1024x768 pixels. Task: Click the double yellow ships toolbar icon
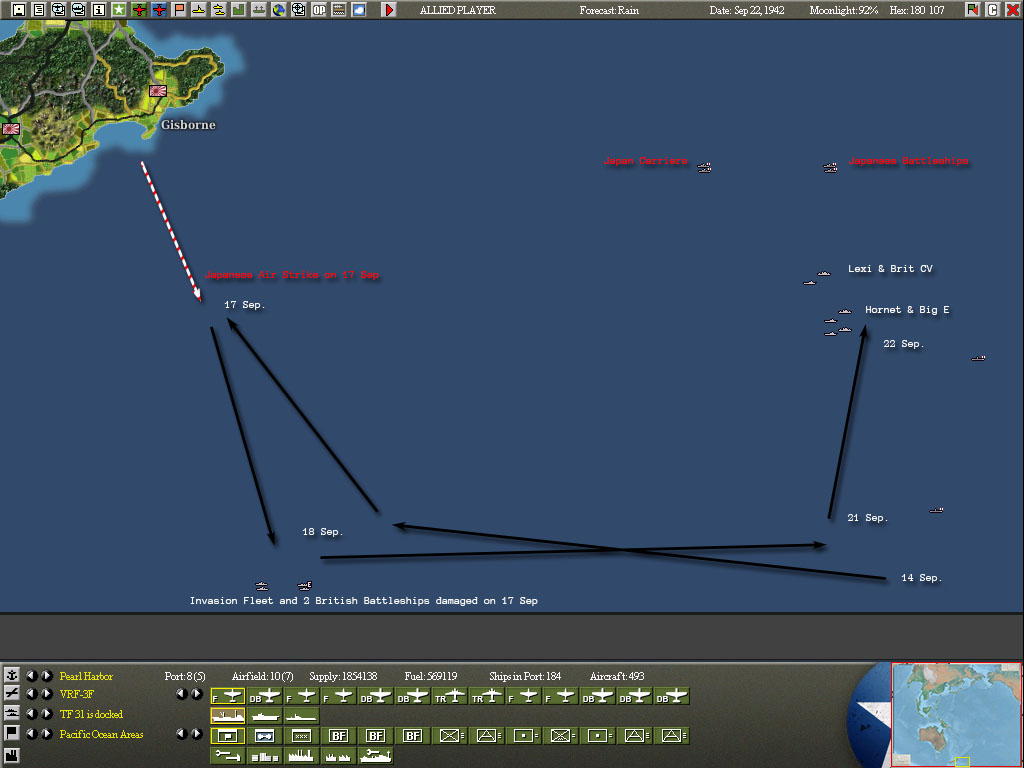[x=219, y=10]
